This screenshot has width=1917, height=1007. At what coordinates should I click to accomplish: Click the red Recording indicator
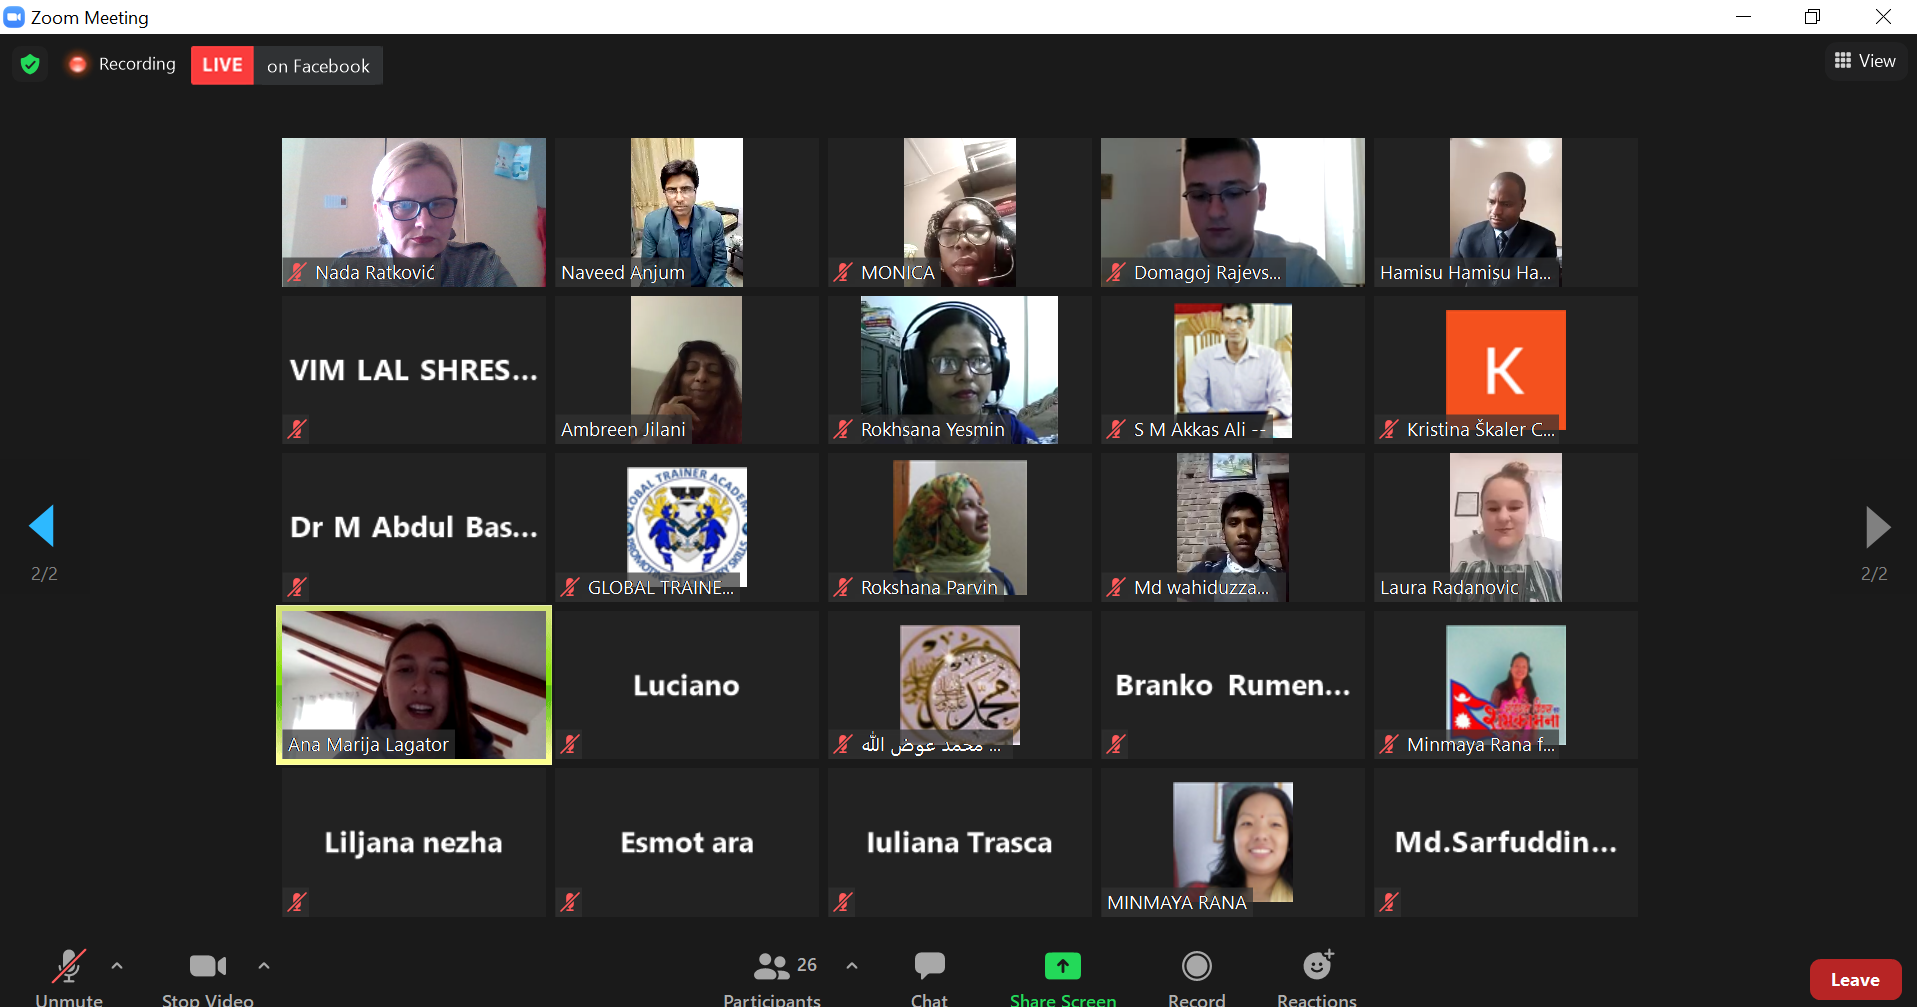tap(121, 64)
